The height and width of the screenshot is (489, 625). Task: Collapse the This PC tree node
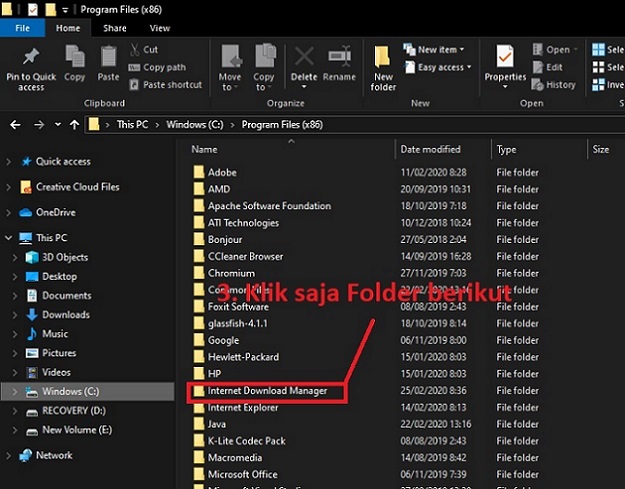(x=9, y=238)
